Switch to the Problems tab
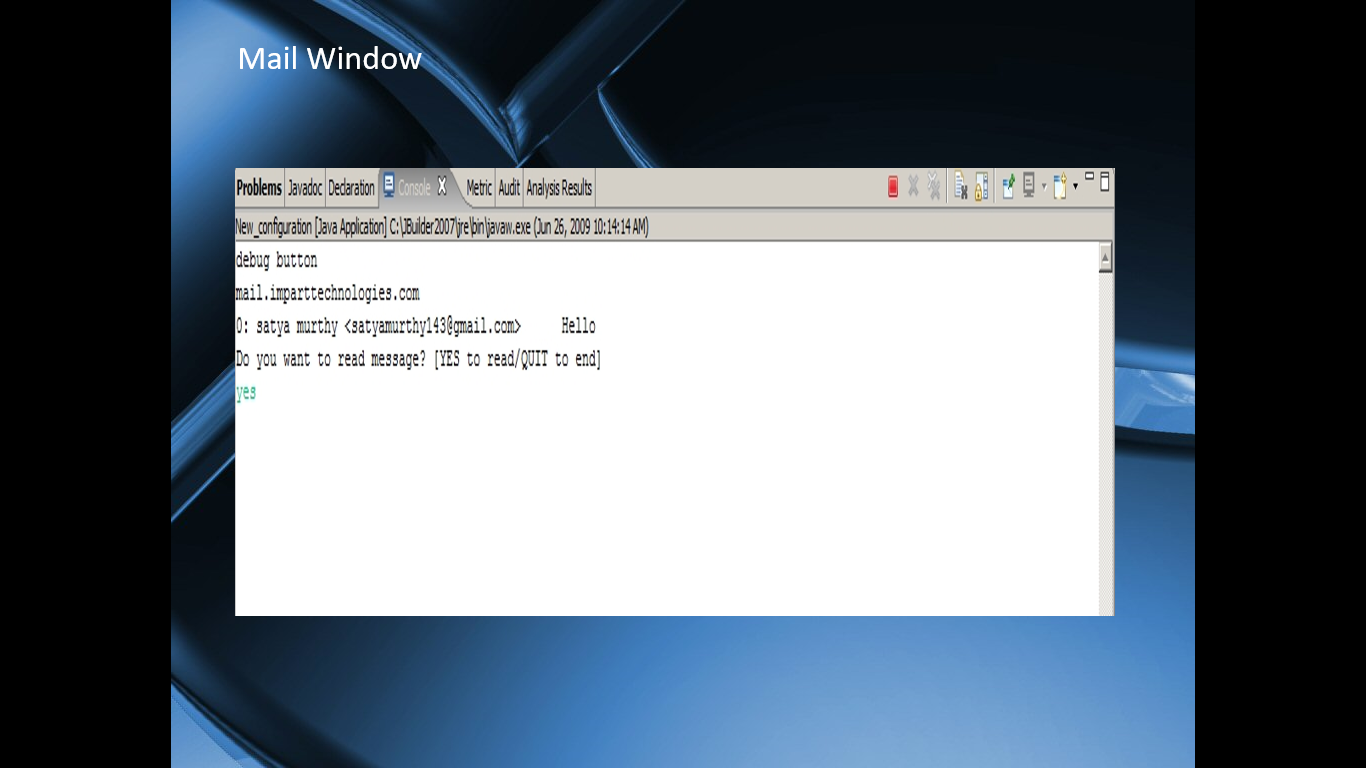 (x=259, y=187)
